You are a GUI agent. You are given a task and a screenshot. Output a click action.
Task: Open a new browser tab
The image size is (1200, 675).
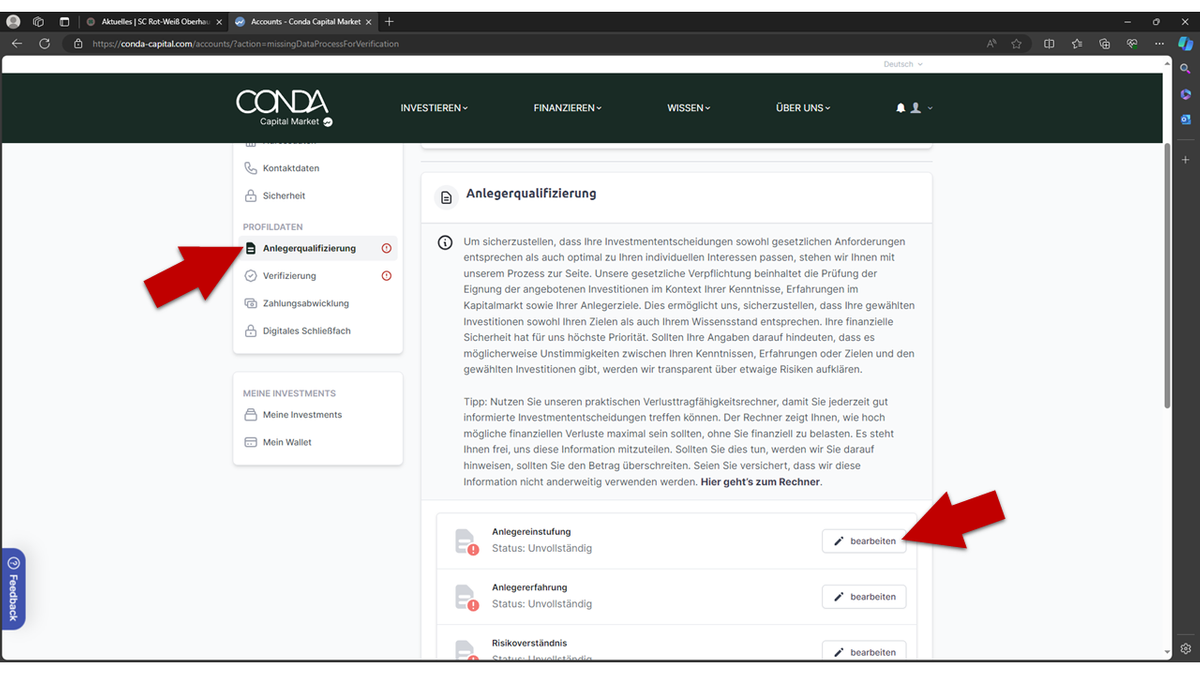coord(389,21)
